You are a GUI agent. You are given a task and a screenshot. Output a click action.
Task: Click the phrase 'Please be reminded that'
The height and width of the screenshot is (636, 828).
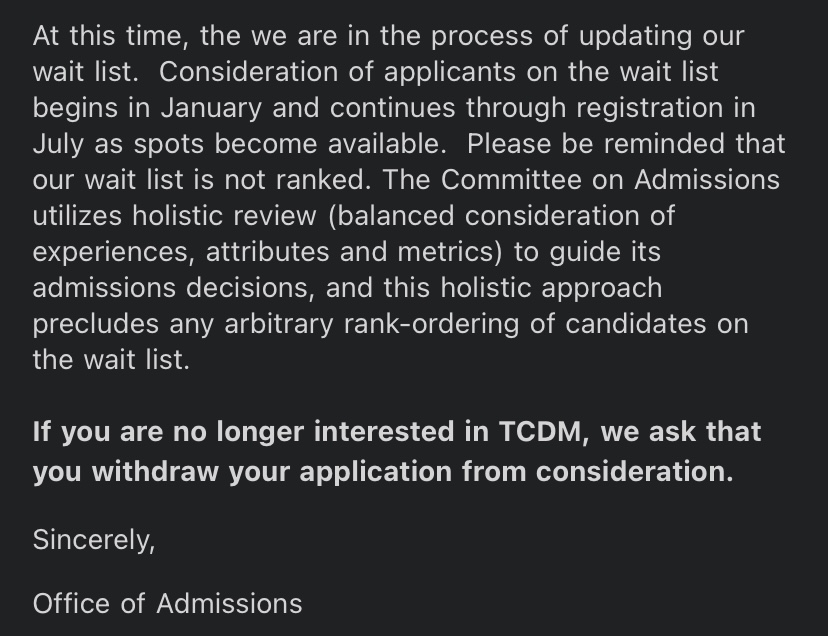pyautogui.click(x=626, y=144)
